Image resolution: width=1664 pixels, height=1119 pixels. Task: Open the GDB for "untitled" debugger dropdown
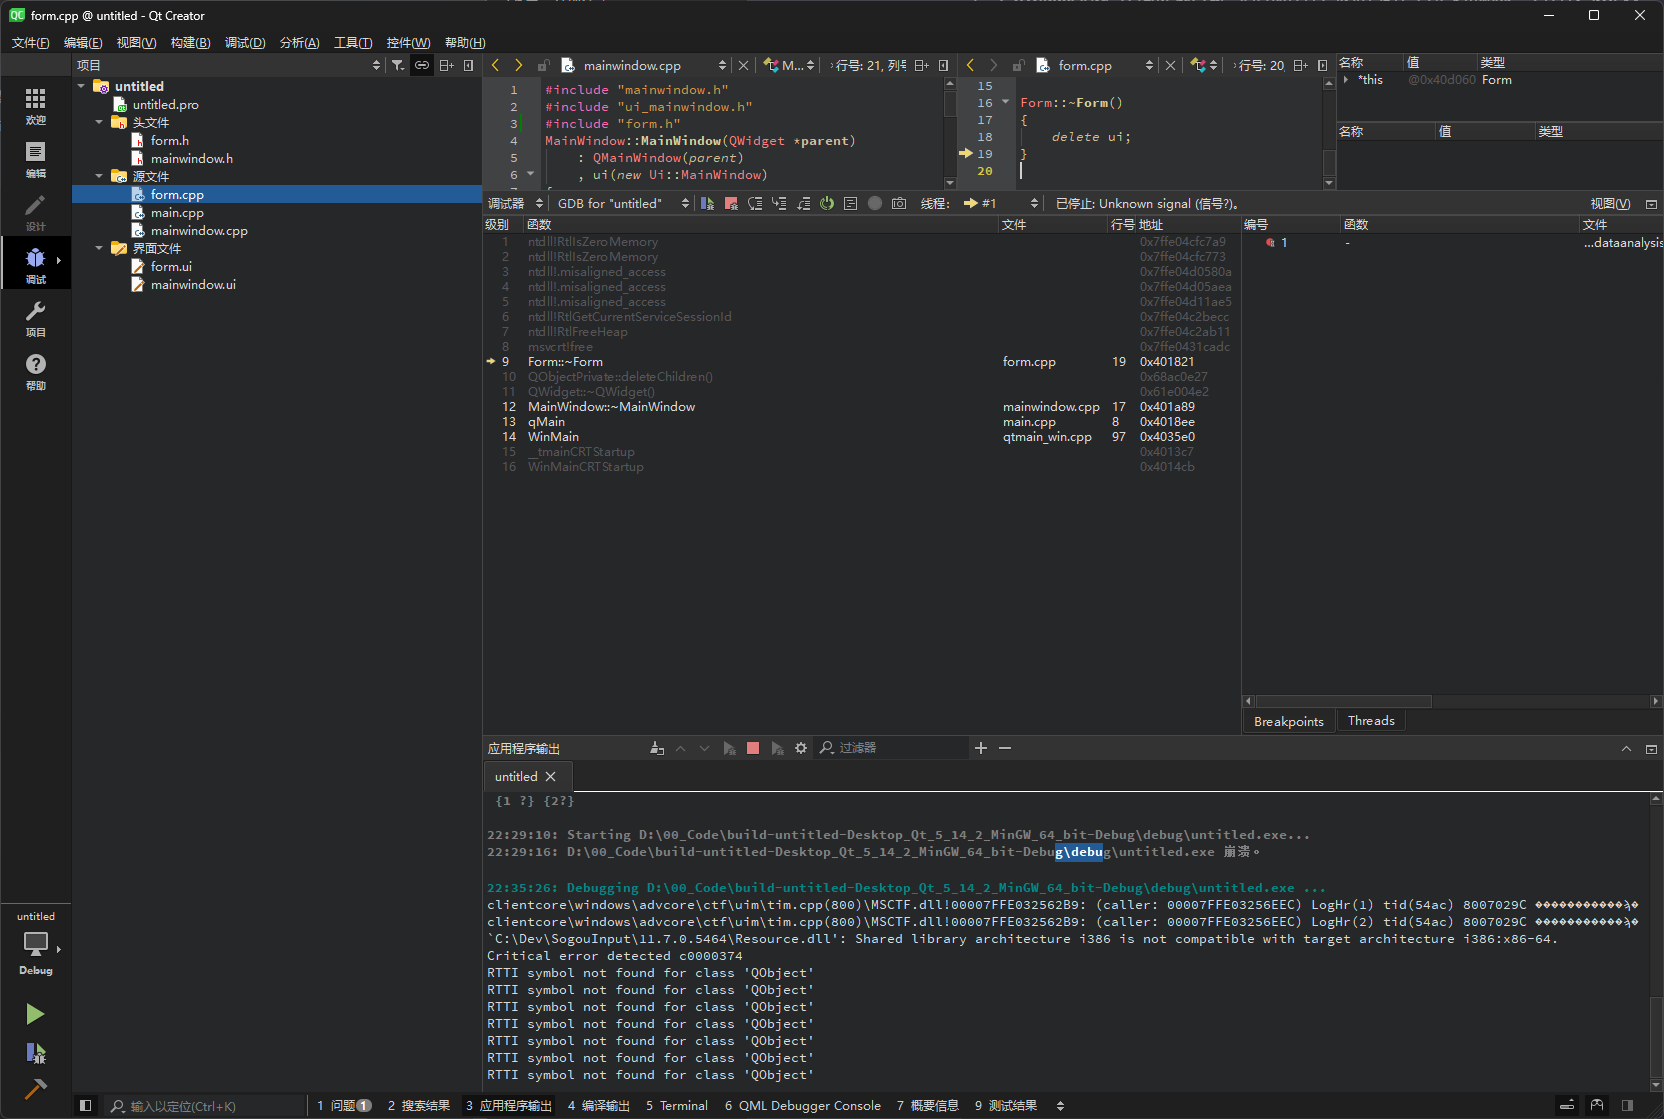623,203
